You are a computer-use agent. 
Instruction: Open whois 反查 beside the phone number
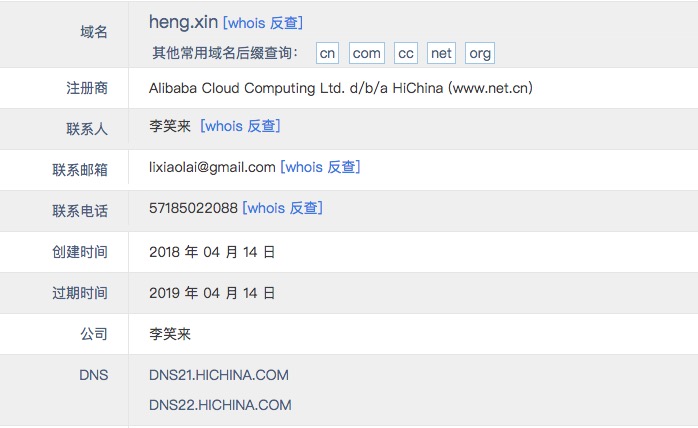point(282,208)
